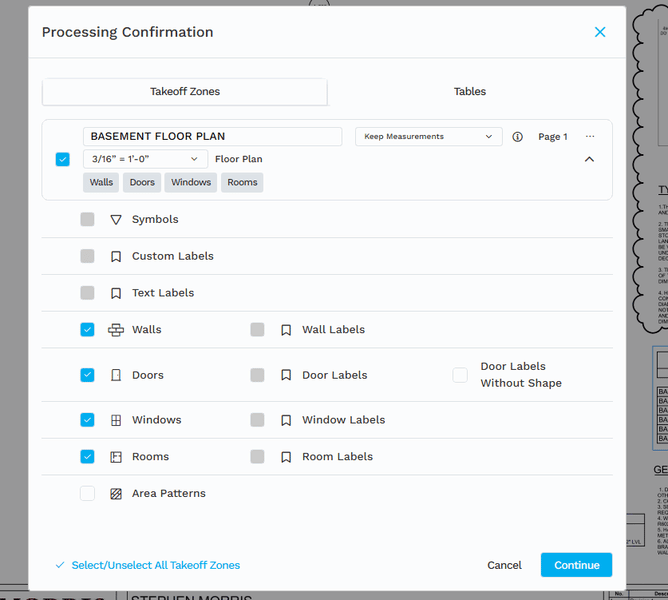Viewport: 668px width, 600px height.
Task: Enable the Door Labels Without Shape checkbox
Action: tap(460, 375)
